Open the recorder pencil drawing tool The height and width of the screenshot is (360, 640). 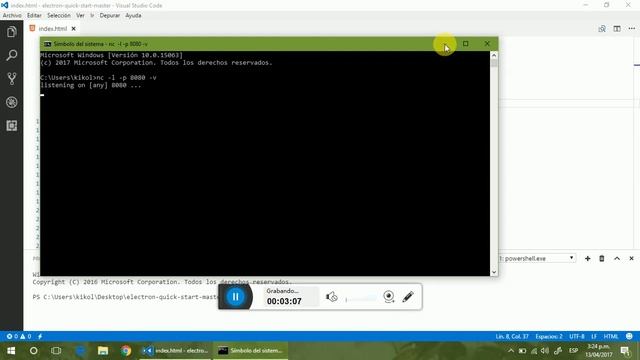[408, 297]
